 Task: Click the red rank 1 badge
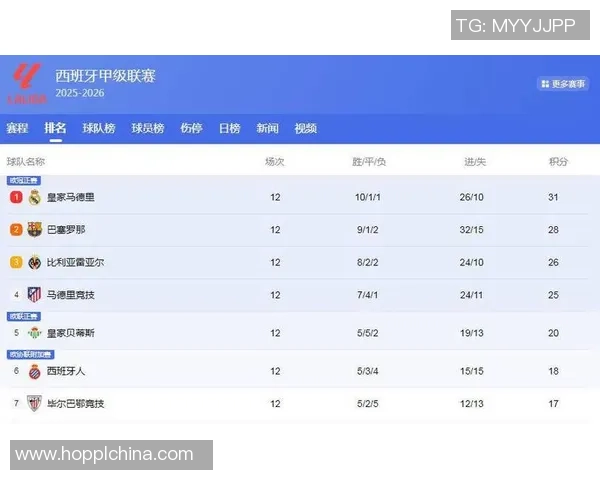(x=16, y=198)
